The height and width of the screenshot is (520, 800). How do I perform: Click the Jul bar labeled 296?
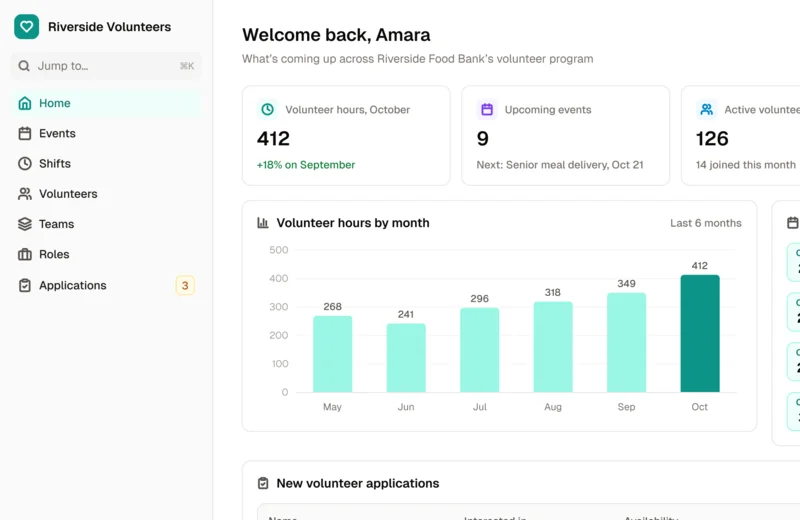[480, 350]
